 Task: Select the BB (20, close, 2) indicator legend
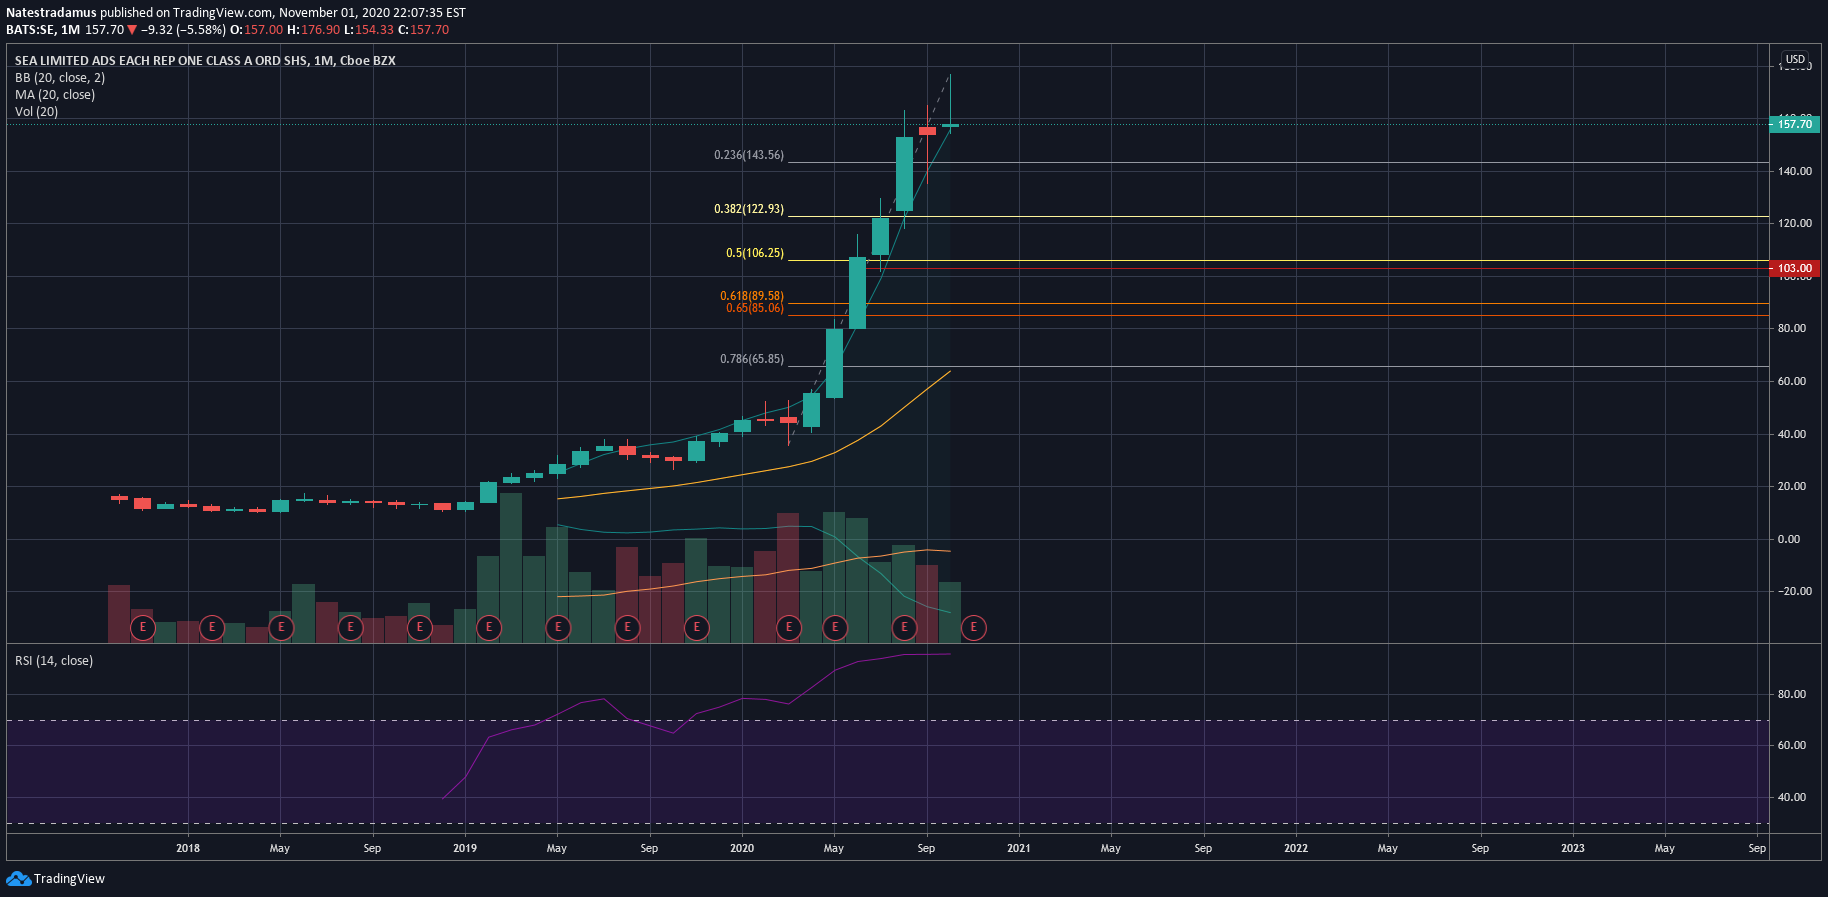60,78
